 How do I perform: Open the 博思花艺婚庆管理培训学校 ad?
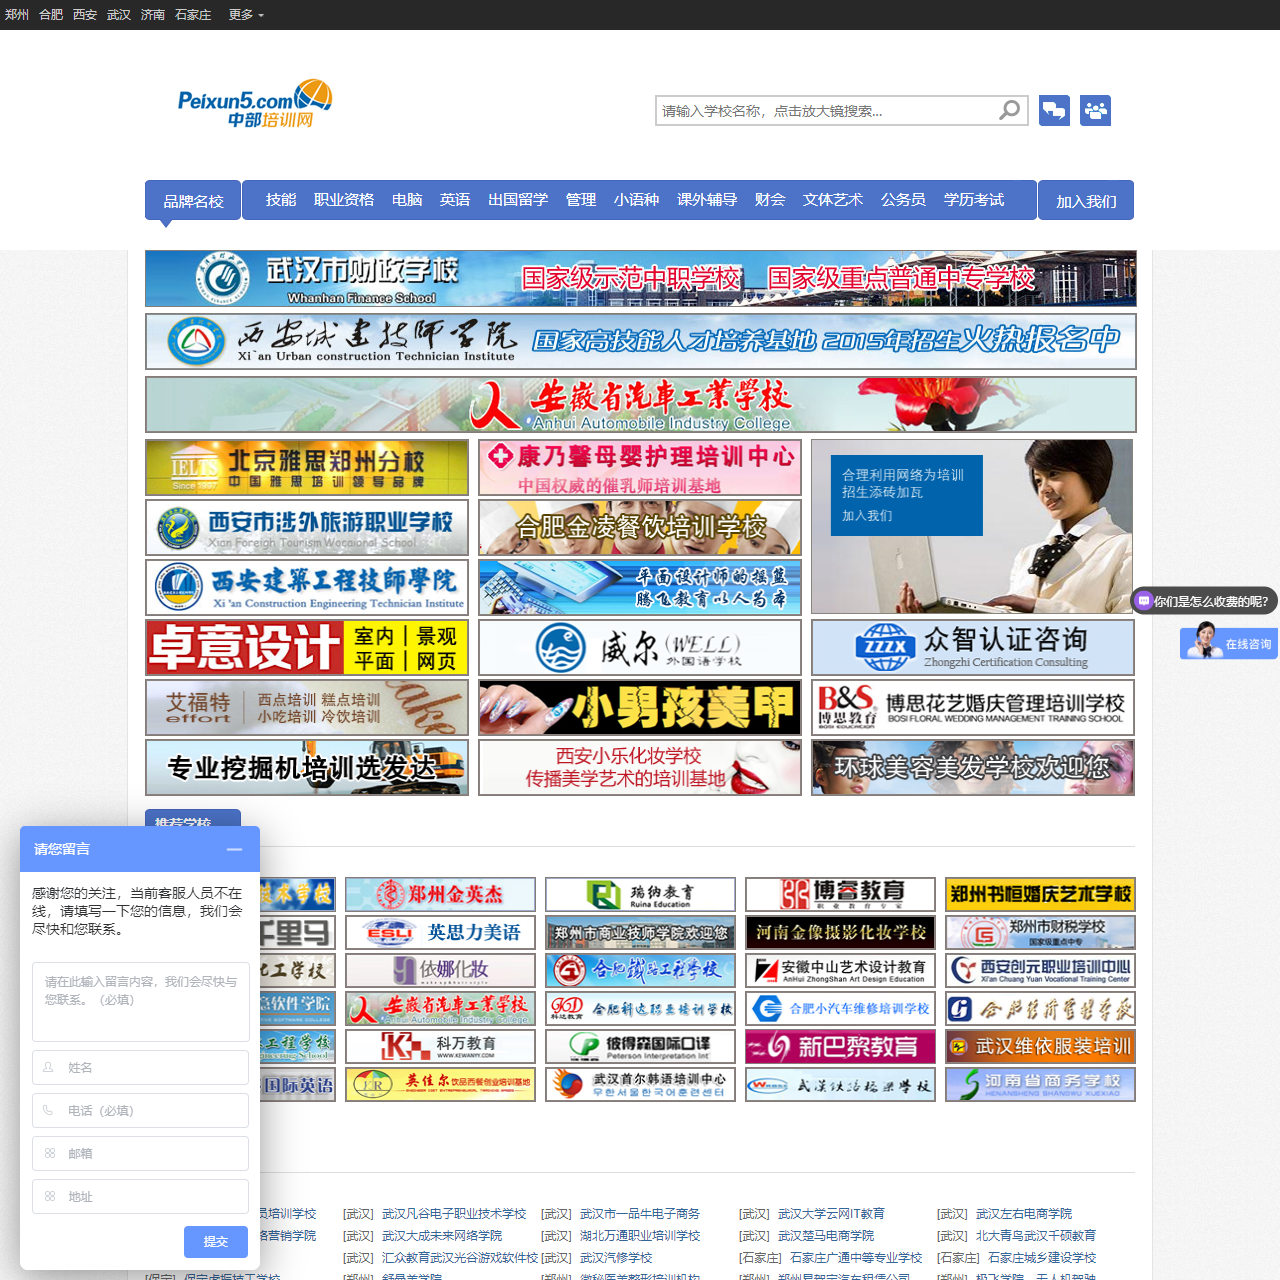[x=973, y=707]
